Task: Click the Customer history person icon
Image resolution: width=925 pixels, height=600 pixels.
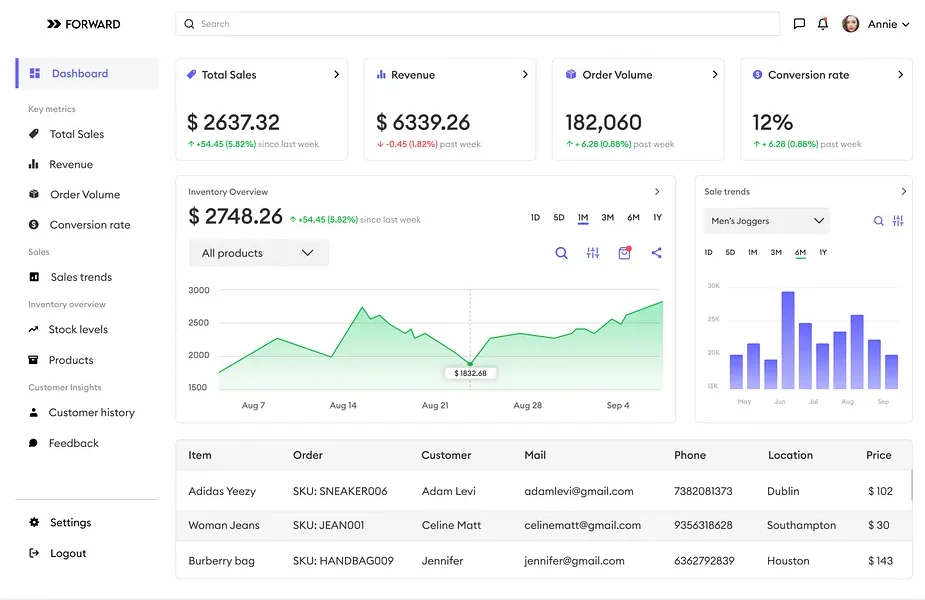Action: click(34, 412)
